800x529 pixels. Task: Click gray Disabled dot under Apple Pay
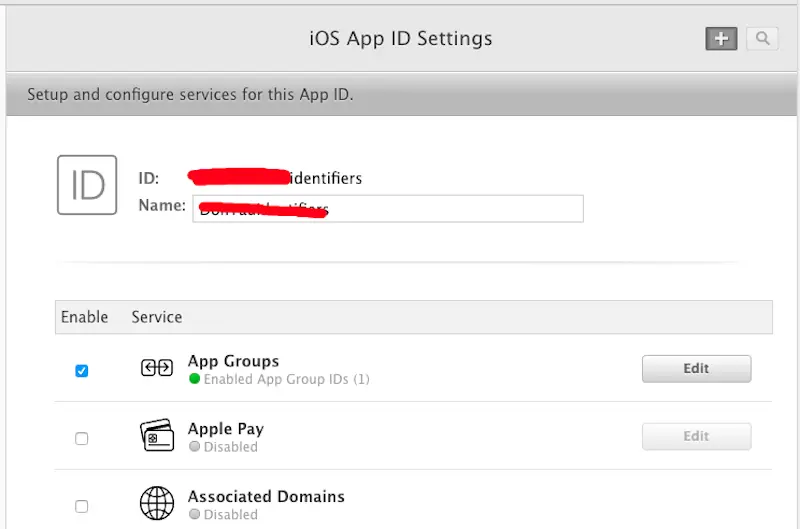(195, 447)
